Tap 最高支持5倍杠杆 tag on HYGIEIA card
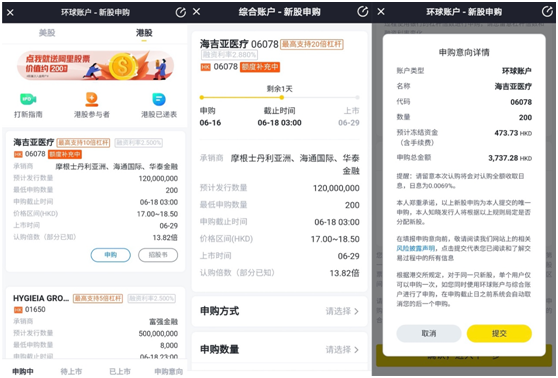Viewport: 558px width, 378px height. tap(98, 298)
